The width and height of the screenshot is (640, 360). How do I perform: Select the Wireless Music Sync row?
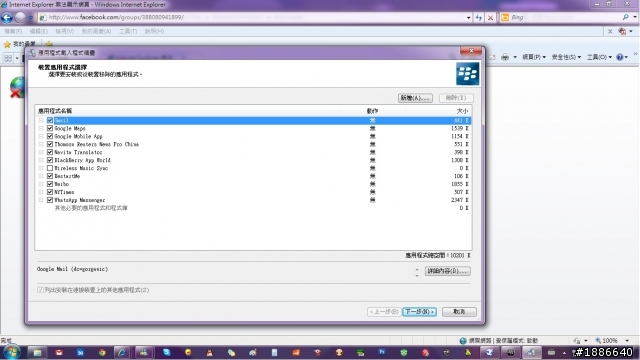coord(253,168)
